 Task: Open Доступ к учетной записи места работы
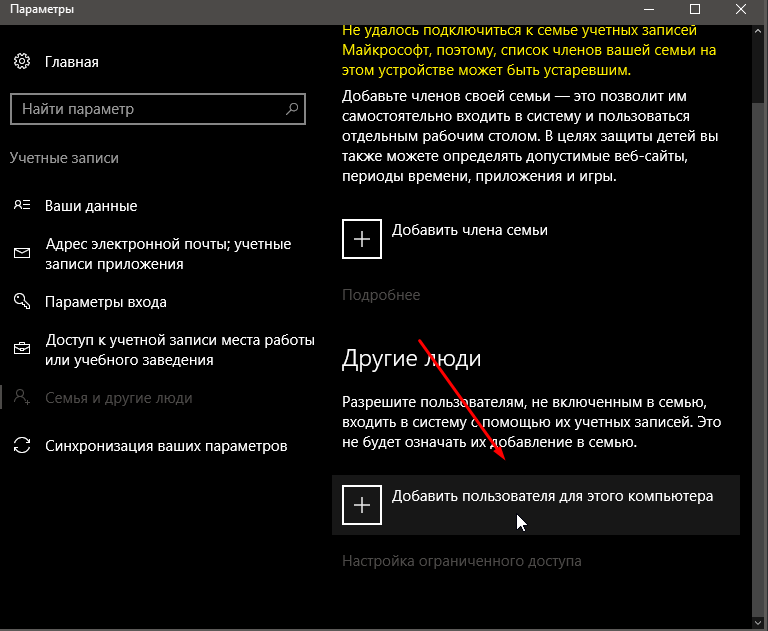[180, 350]
